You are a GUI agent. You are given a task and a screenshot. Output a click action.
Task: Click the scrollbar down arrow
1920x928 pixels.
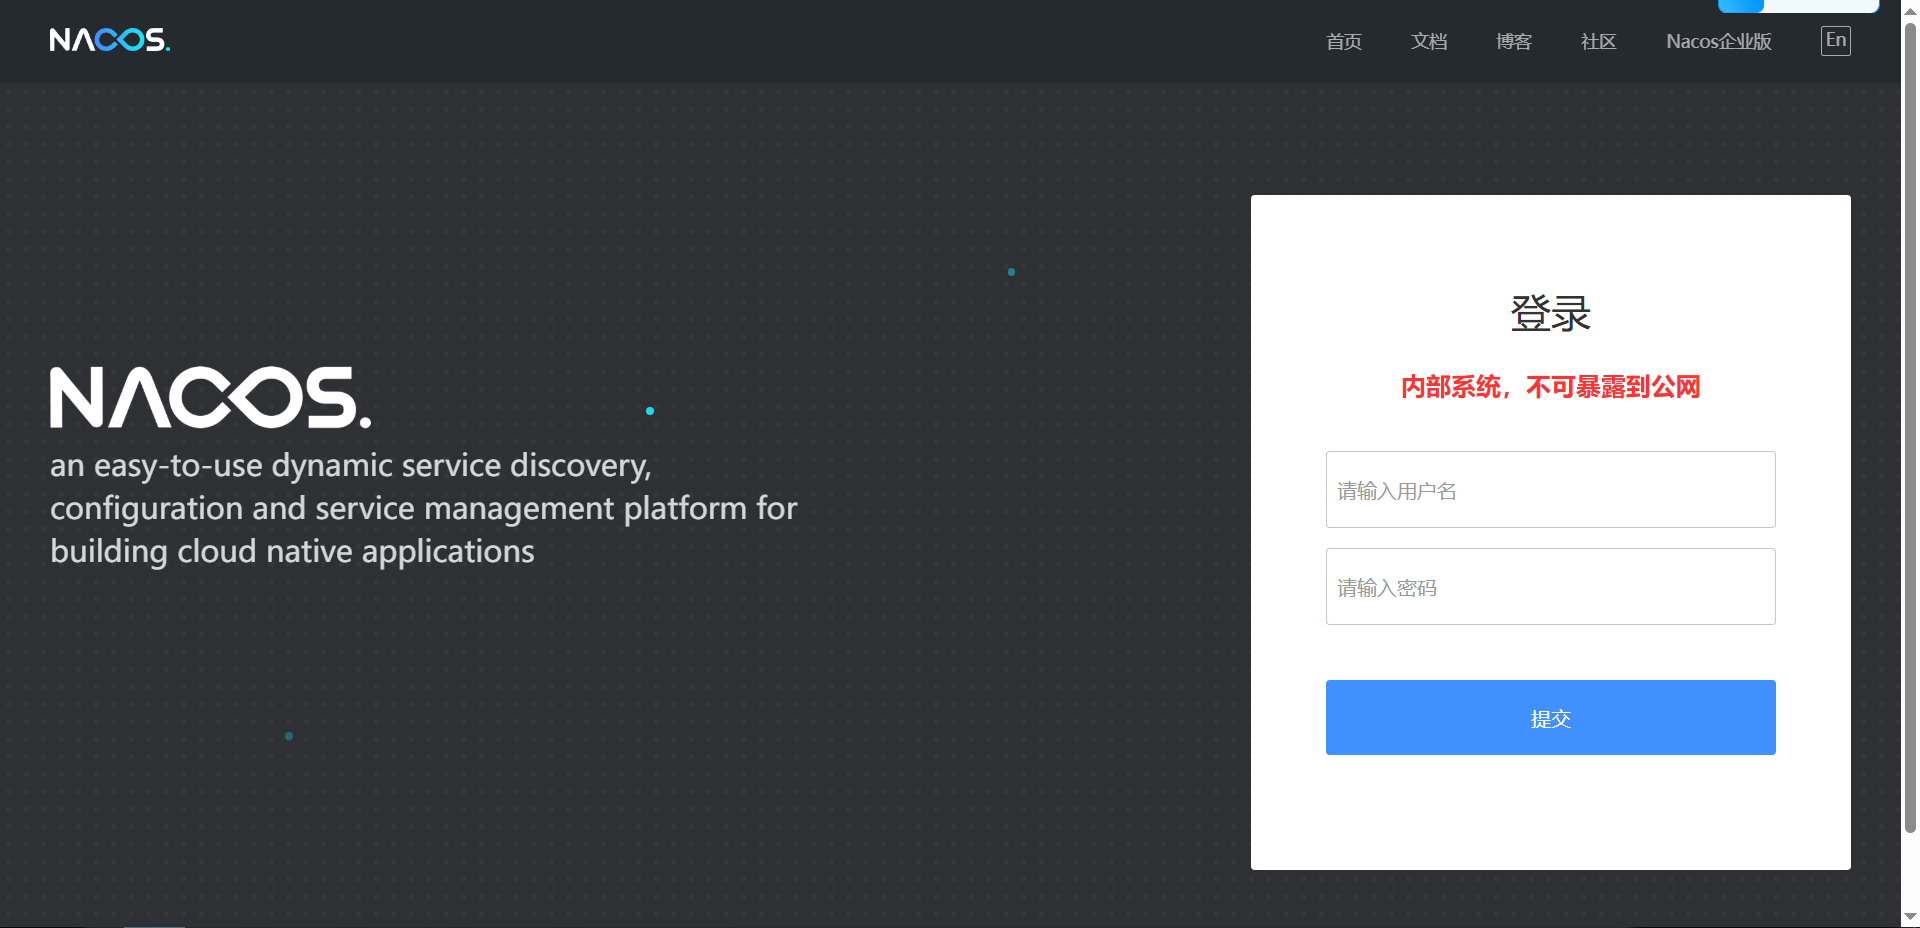[1910, 917]
